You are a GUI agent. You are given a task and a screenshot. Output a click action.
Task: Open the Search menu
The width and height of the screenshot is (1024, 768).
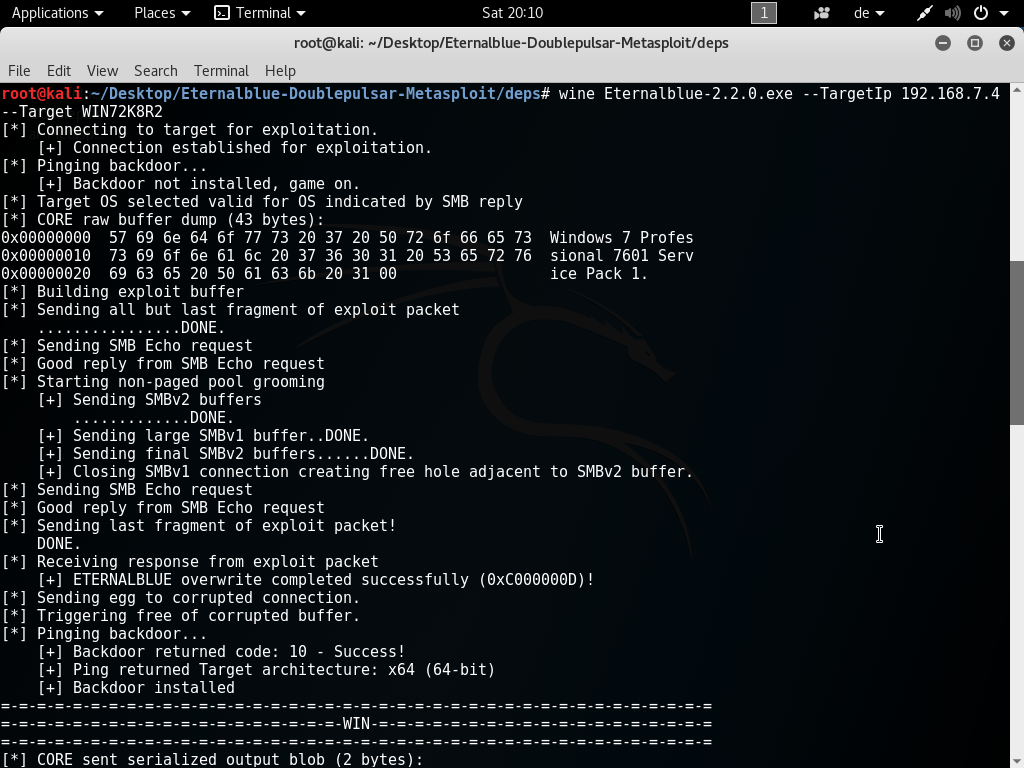(155, 71)
